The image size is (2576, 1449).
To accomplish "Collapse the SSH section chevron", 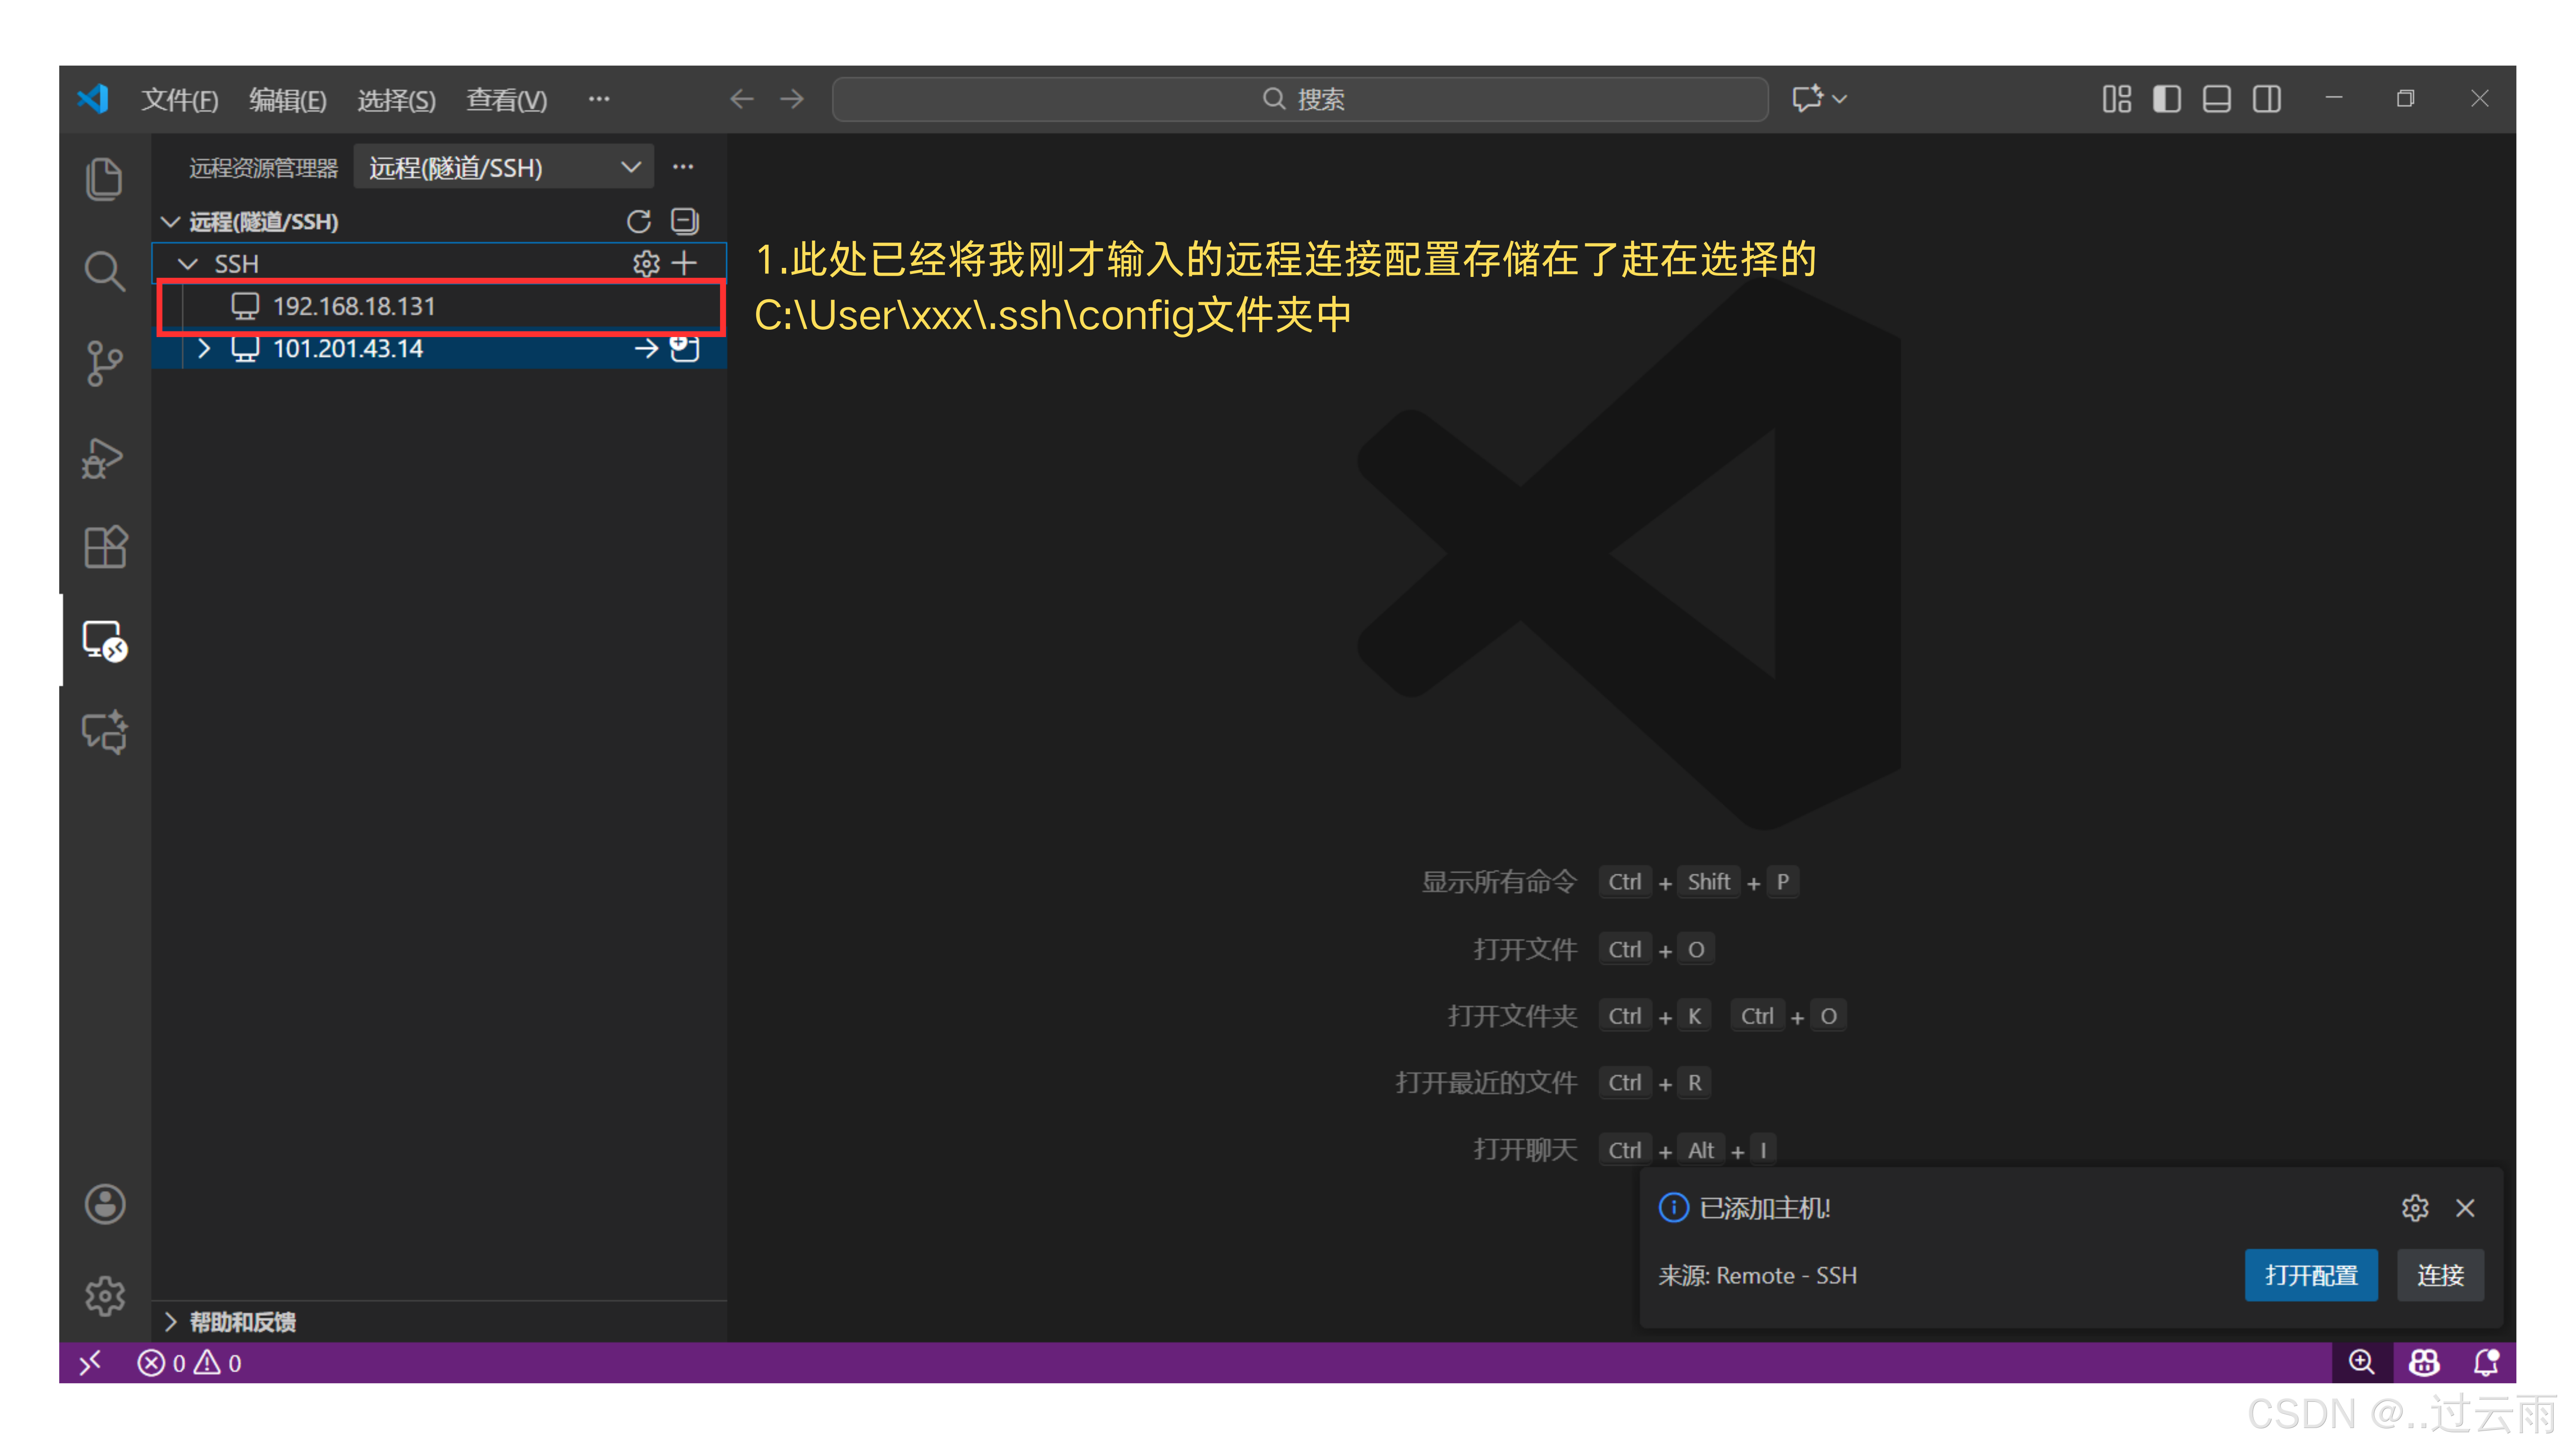I will (187, 263).
